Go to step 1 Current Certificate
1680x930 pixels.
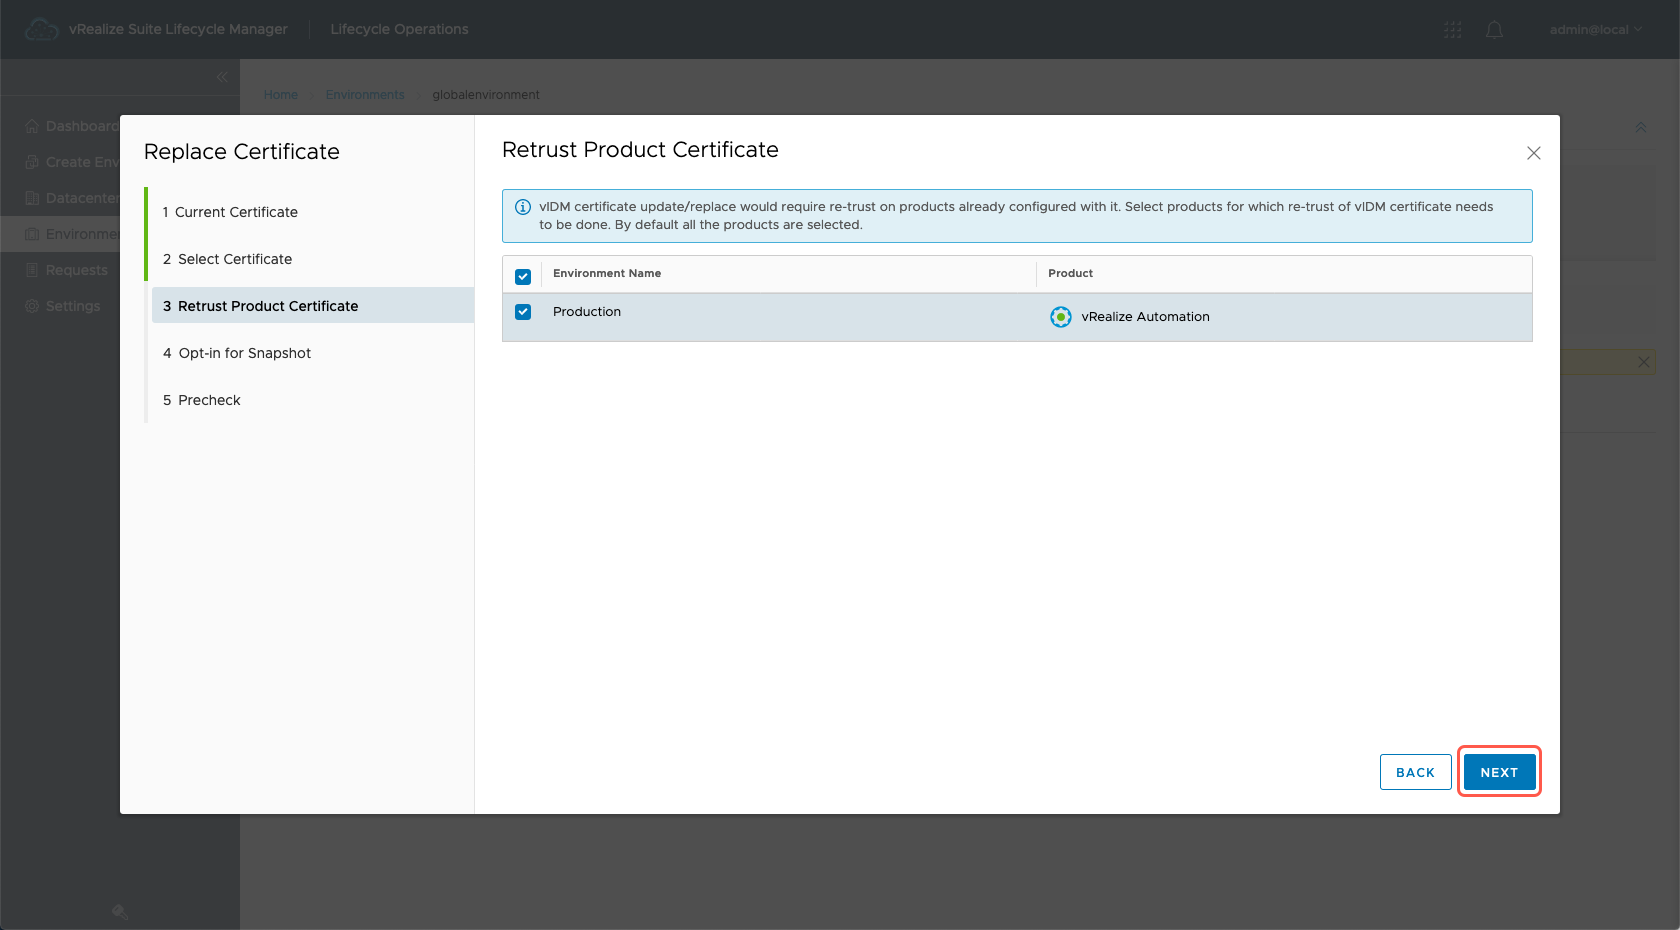pyautogui.click(x=236, y=212)
